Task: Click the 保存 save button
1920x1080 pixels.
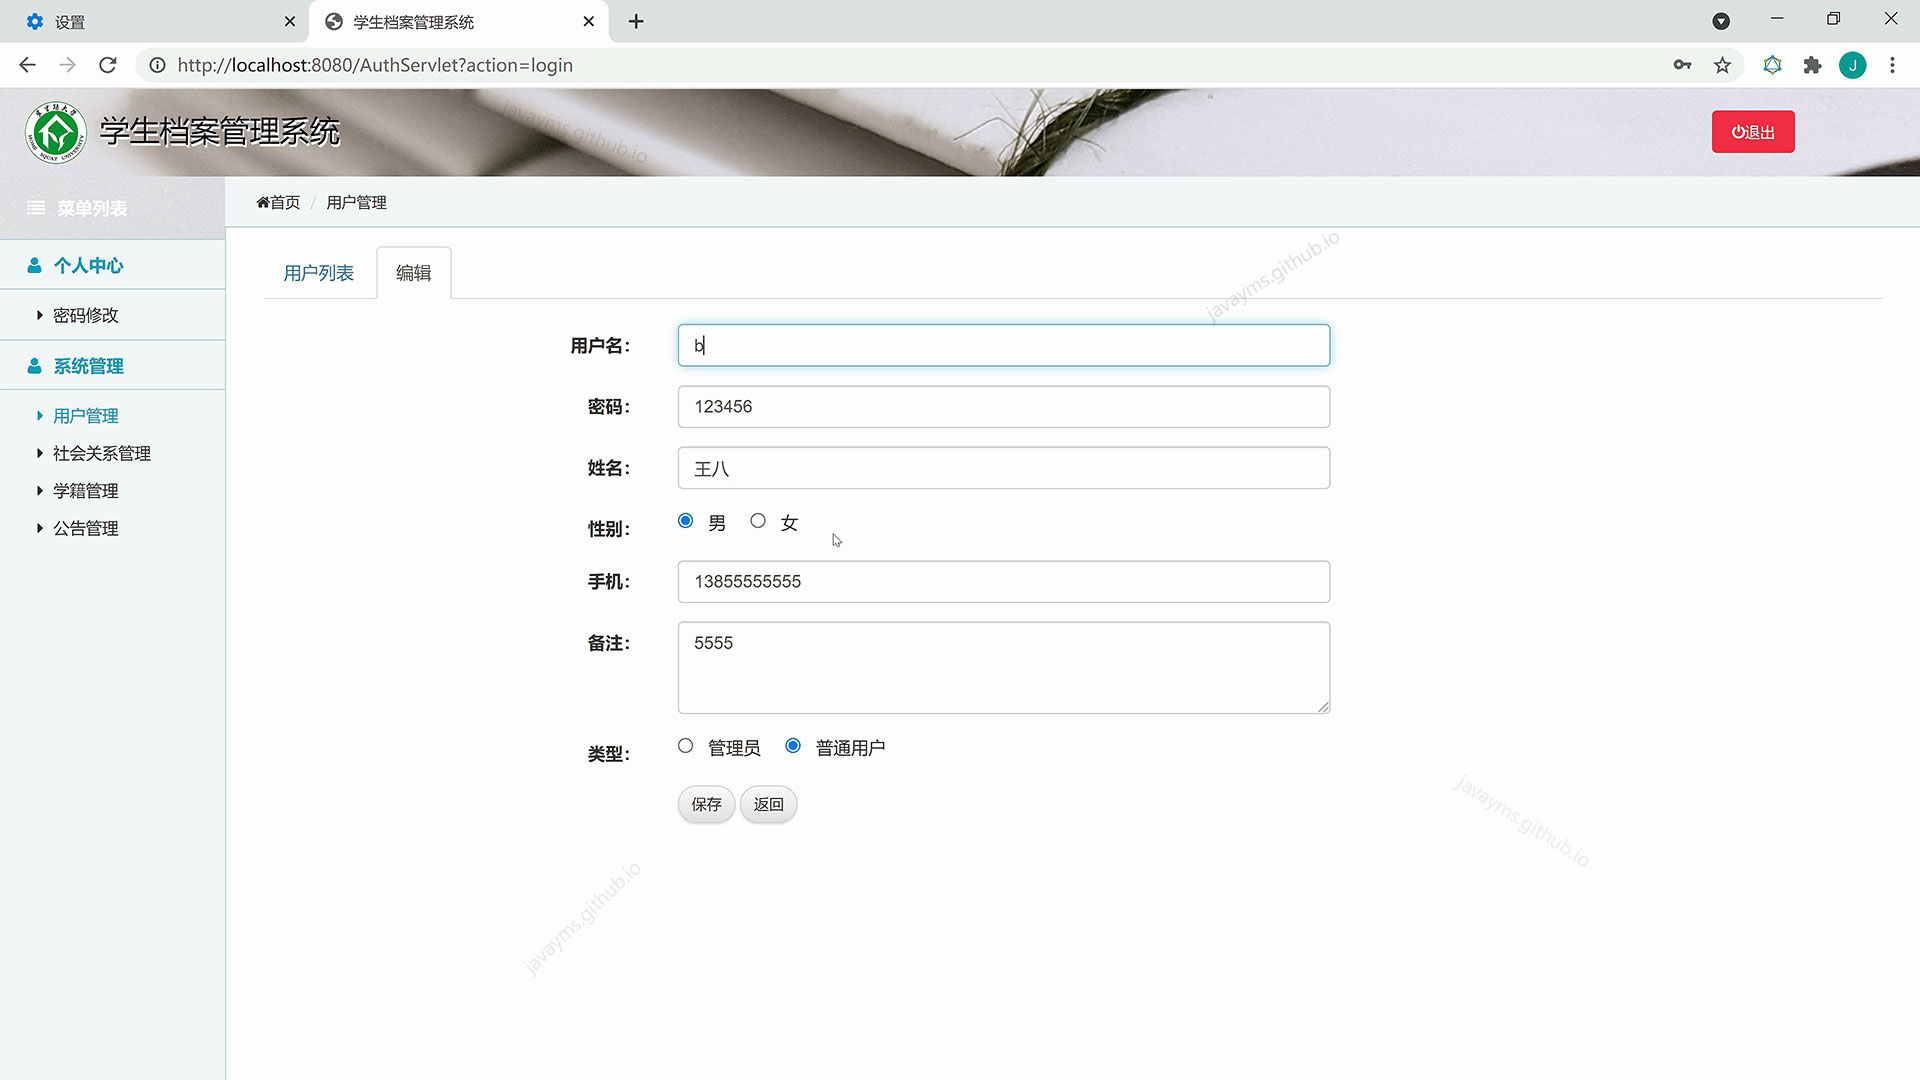Action: point(706,804)
